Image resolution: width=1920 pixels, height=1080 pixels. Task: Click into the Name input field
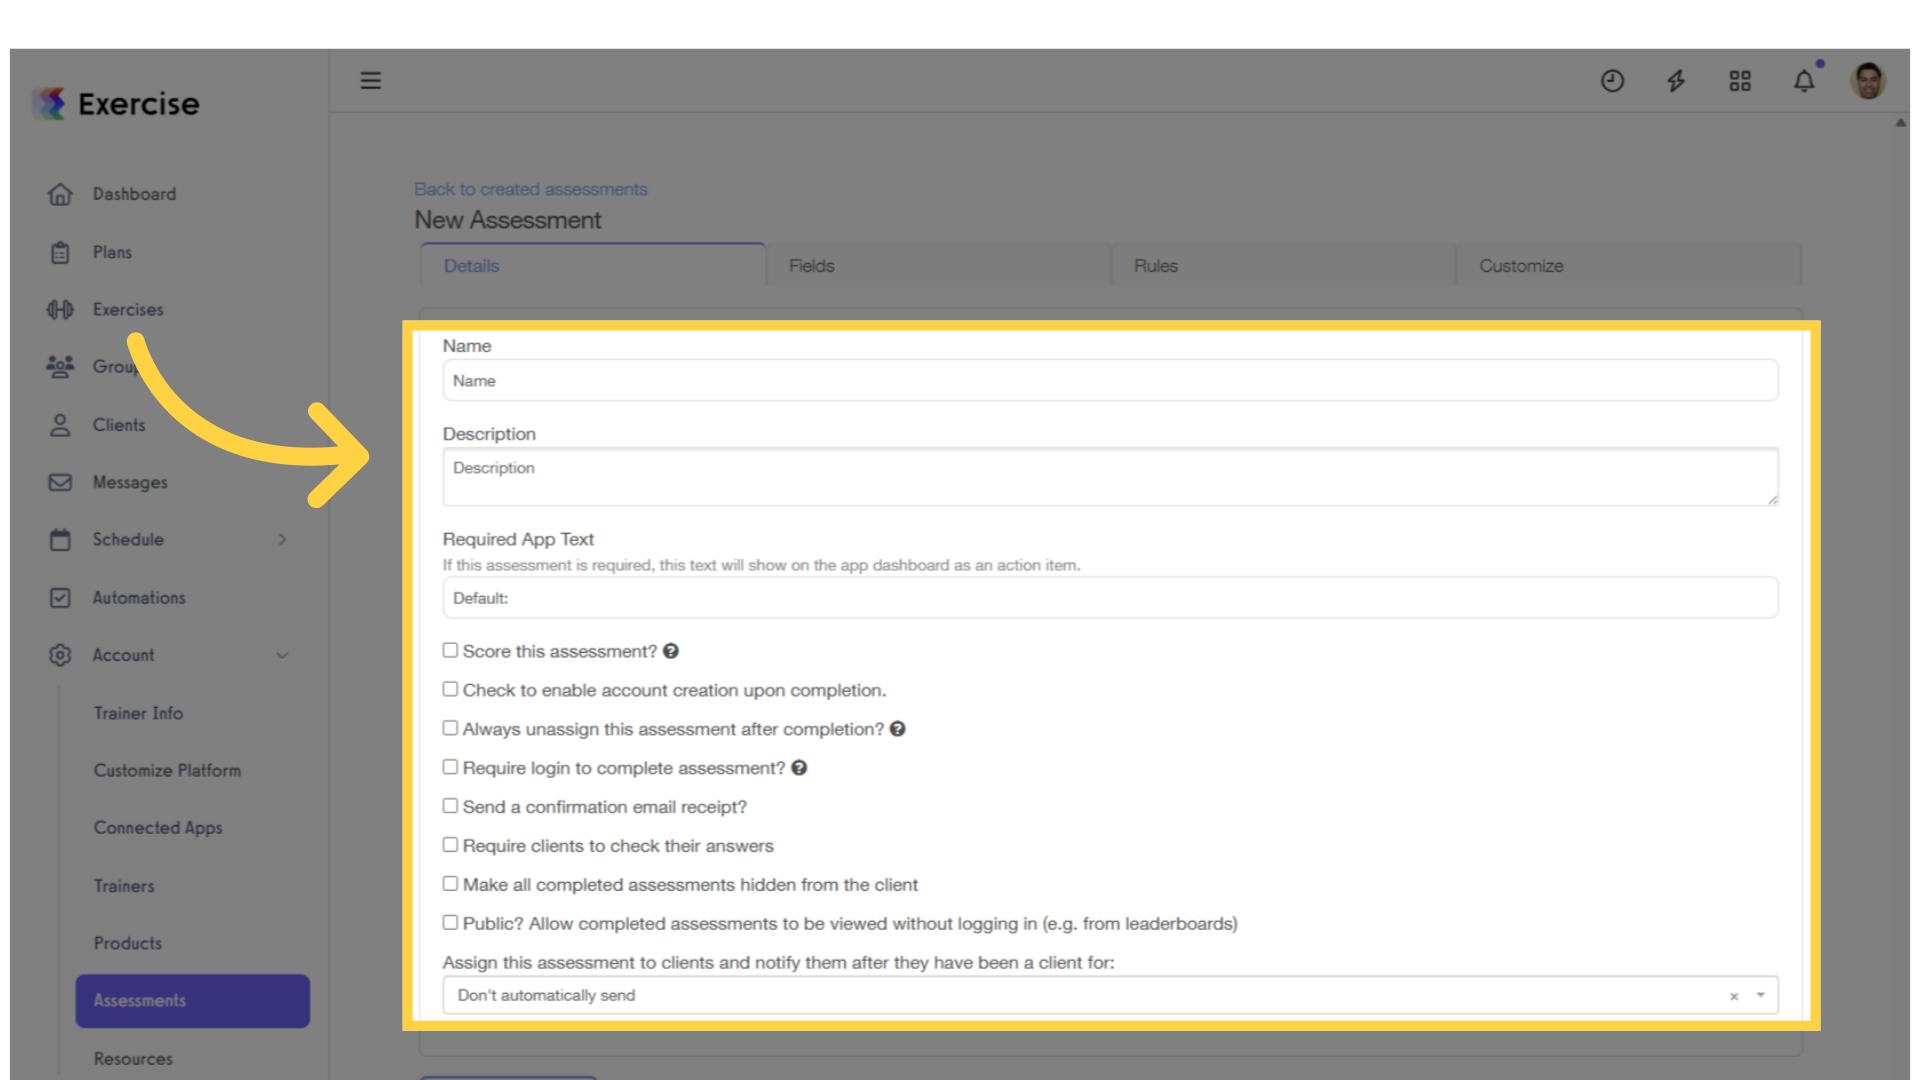coord(1110,381)
